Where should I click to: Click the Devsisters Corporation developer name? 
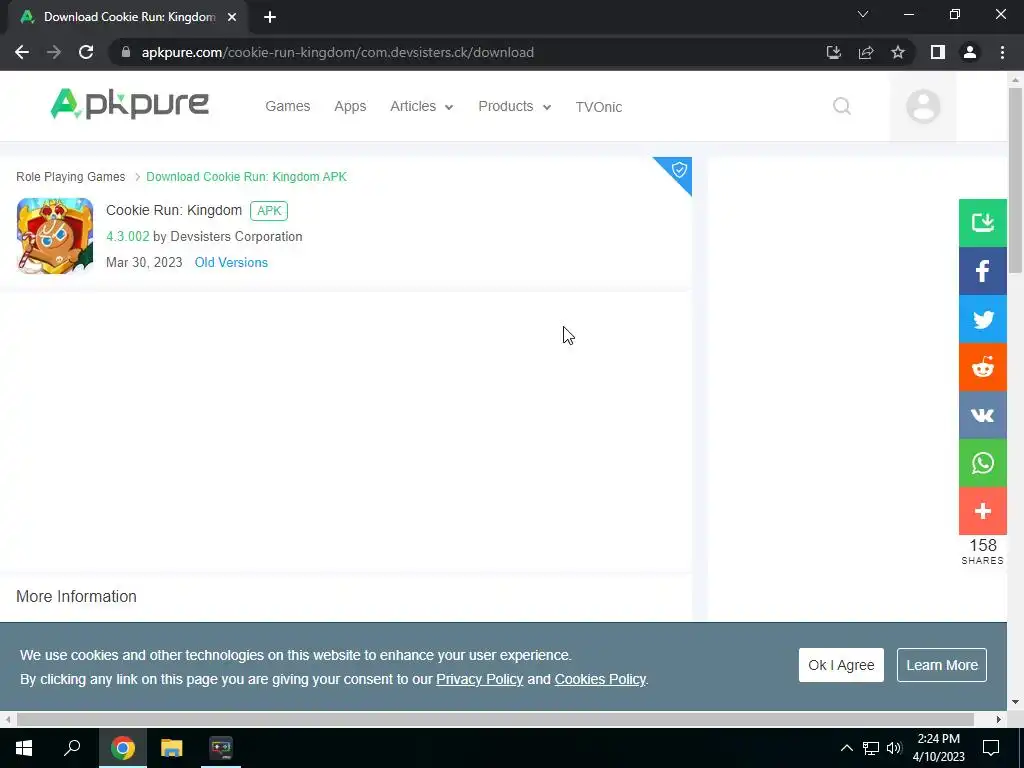click(x=236, y=236)
